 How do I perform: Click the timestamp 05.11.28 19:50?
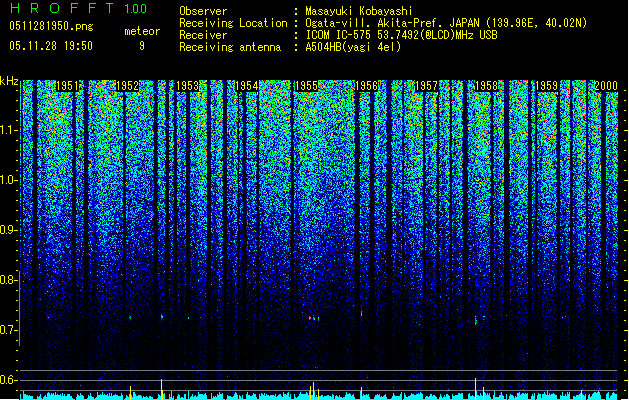[x=51, y=46]
